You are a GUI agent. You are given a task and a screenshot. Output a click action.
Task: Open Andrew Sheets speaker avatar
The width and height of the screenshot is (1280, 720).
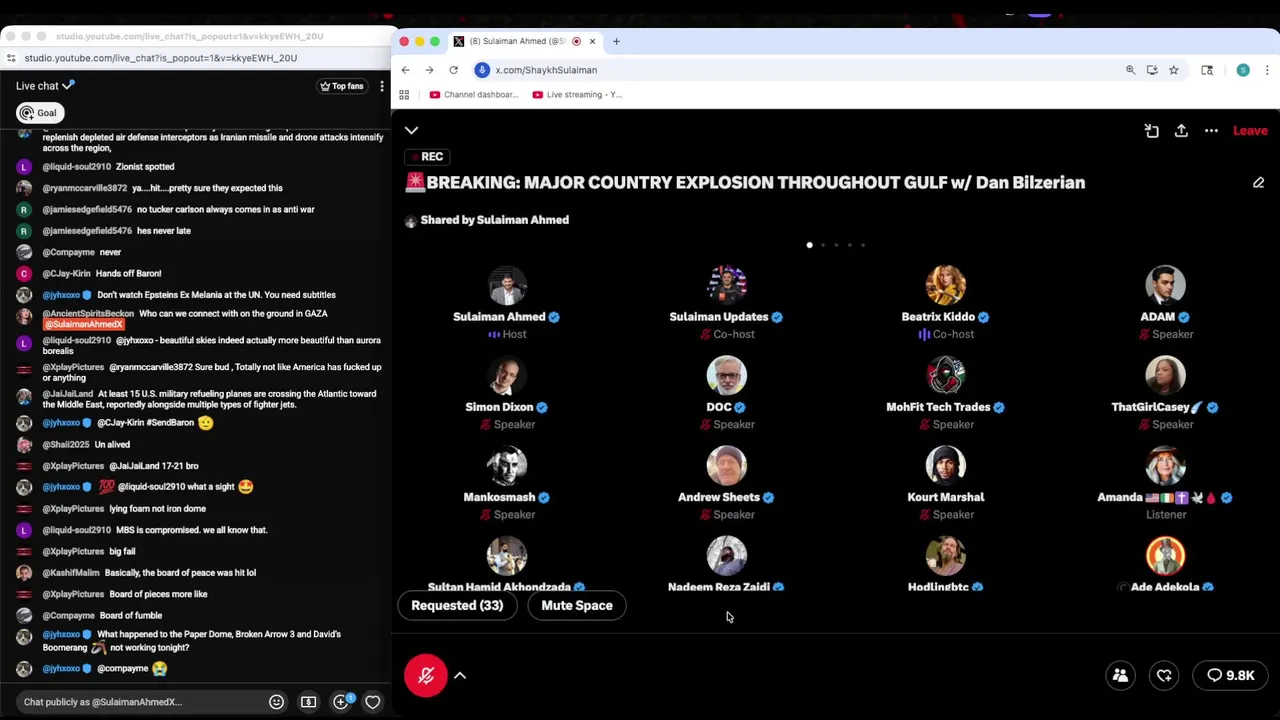tap(726, 465)
